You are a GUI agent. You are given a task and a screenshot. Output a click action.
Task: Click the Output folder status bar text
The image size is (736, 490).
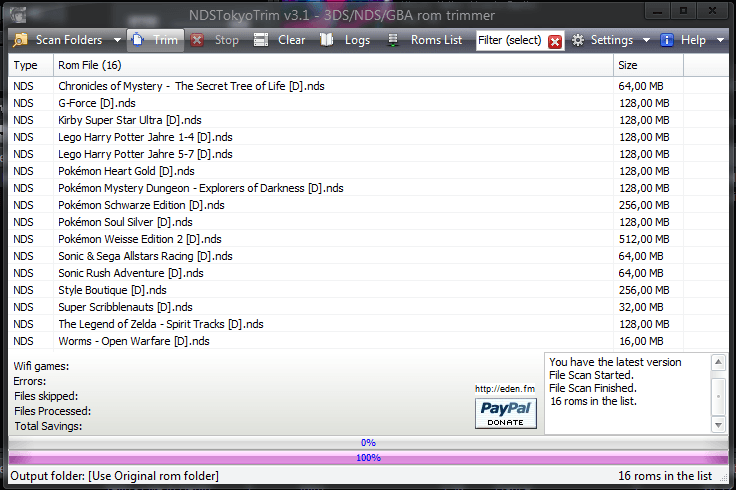tap(115, 476)
